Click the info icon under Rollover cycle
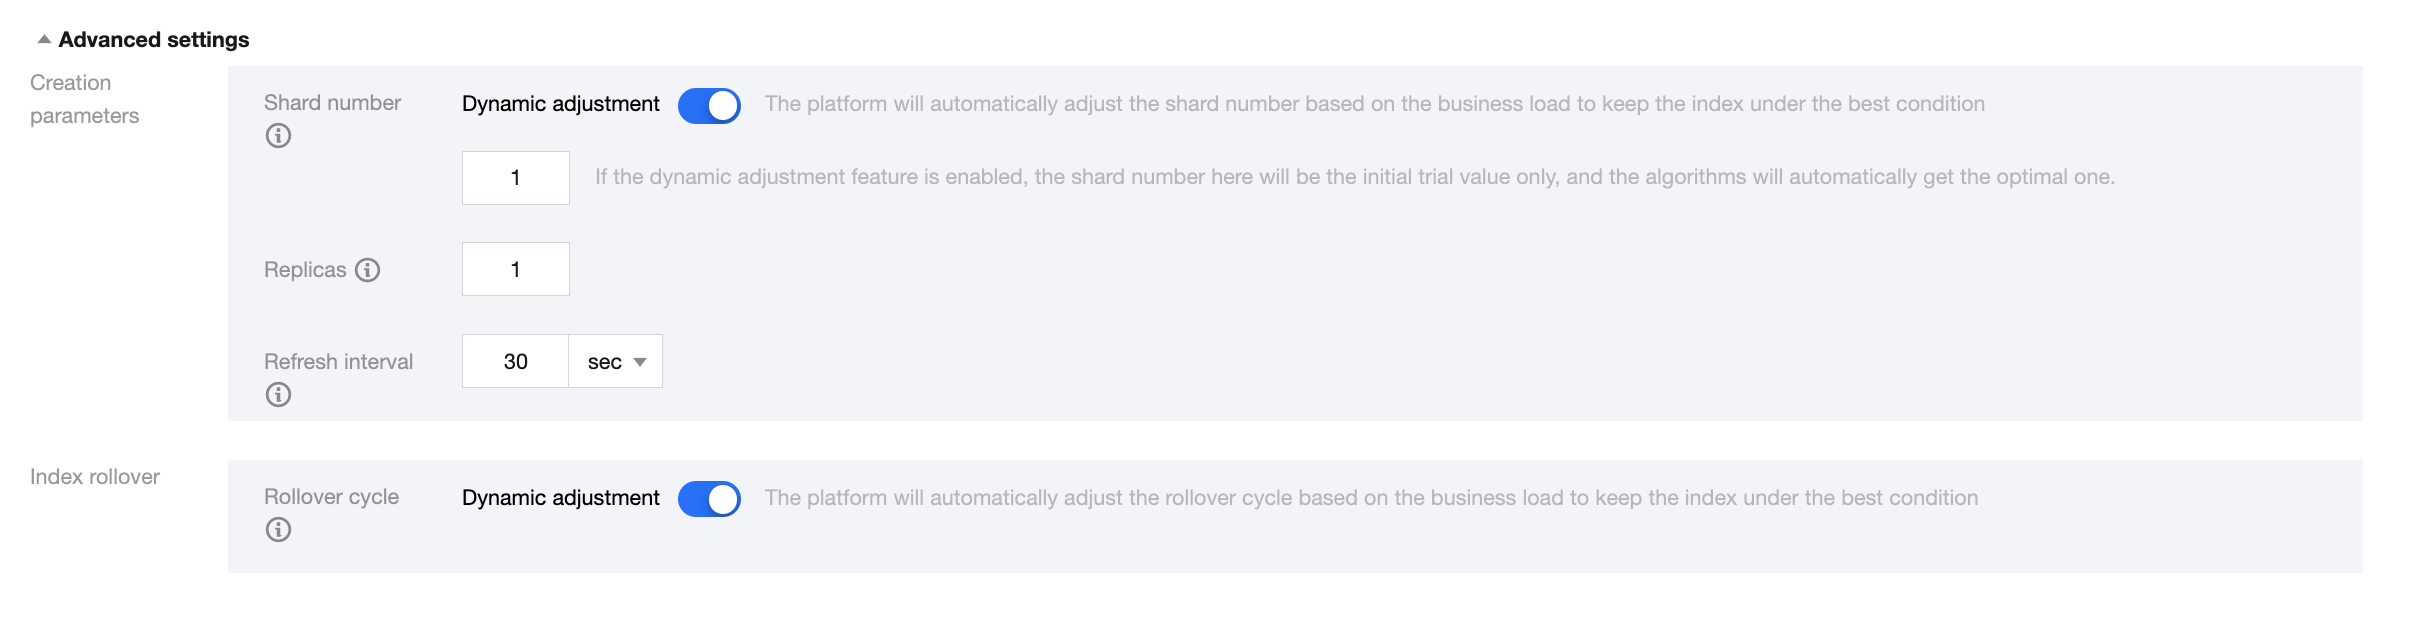This screenshot has height=632, width=2434. (278, 530)
